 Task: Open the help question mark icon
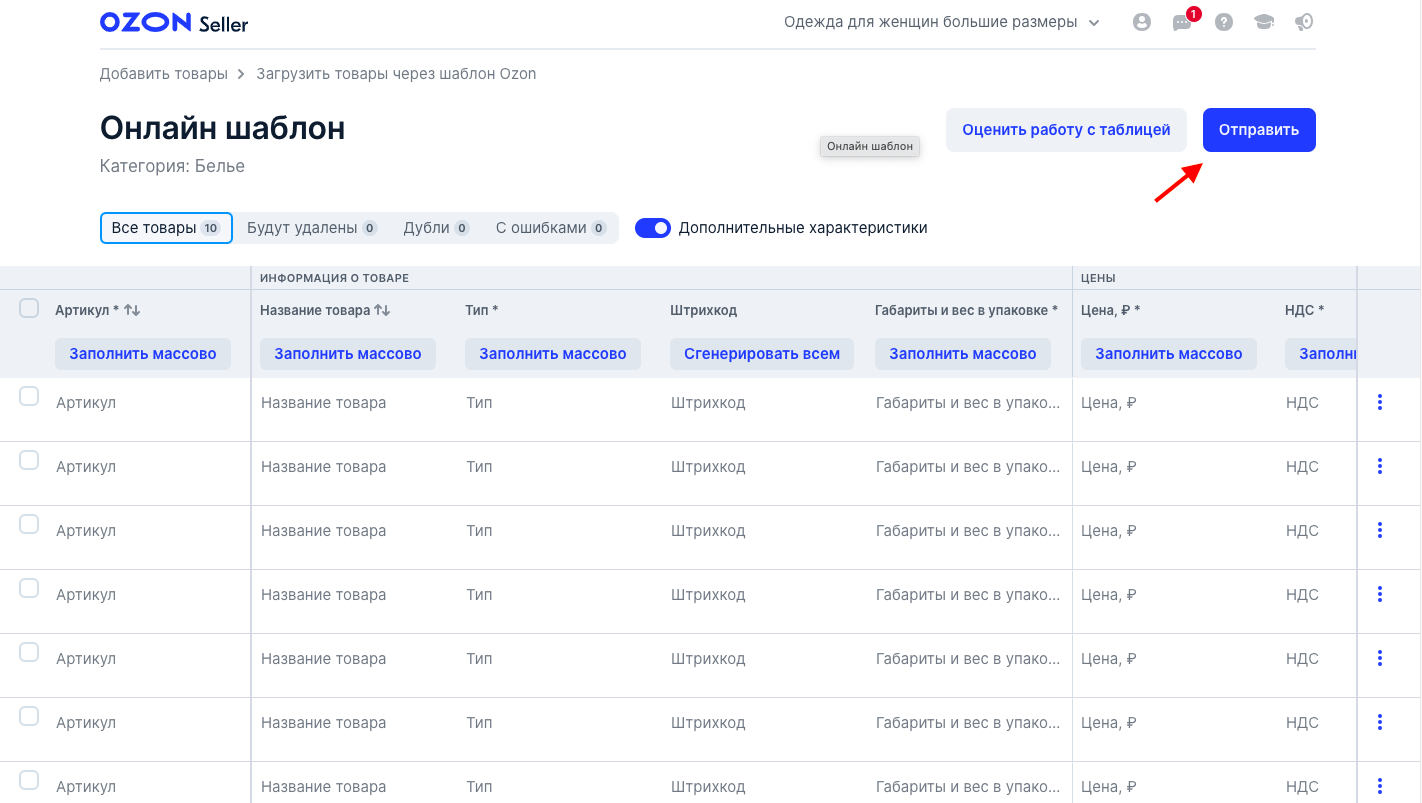coord(1223,22)
